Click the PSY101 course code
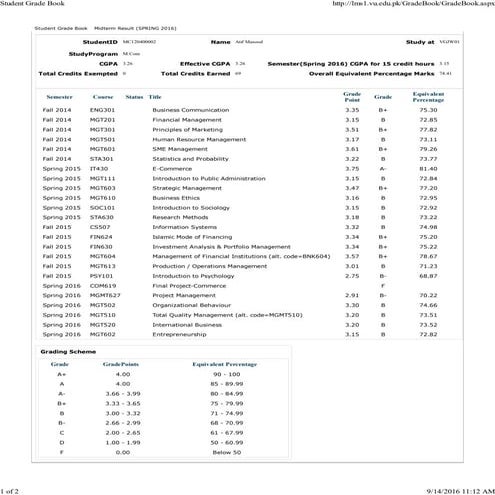Image resolution: width=495 pixels, height=495 pixels. pyautogui.click(x=101, y=276)
